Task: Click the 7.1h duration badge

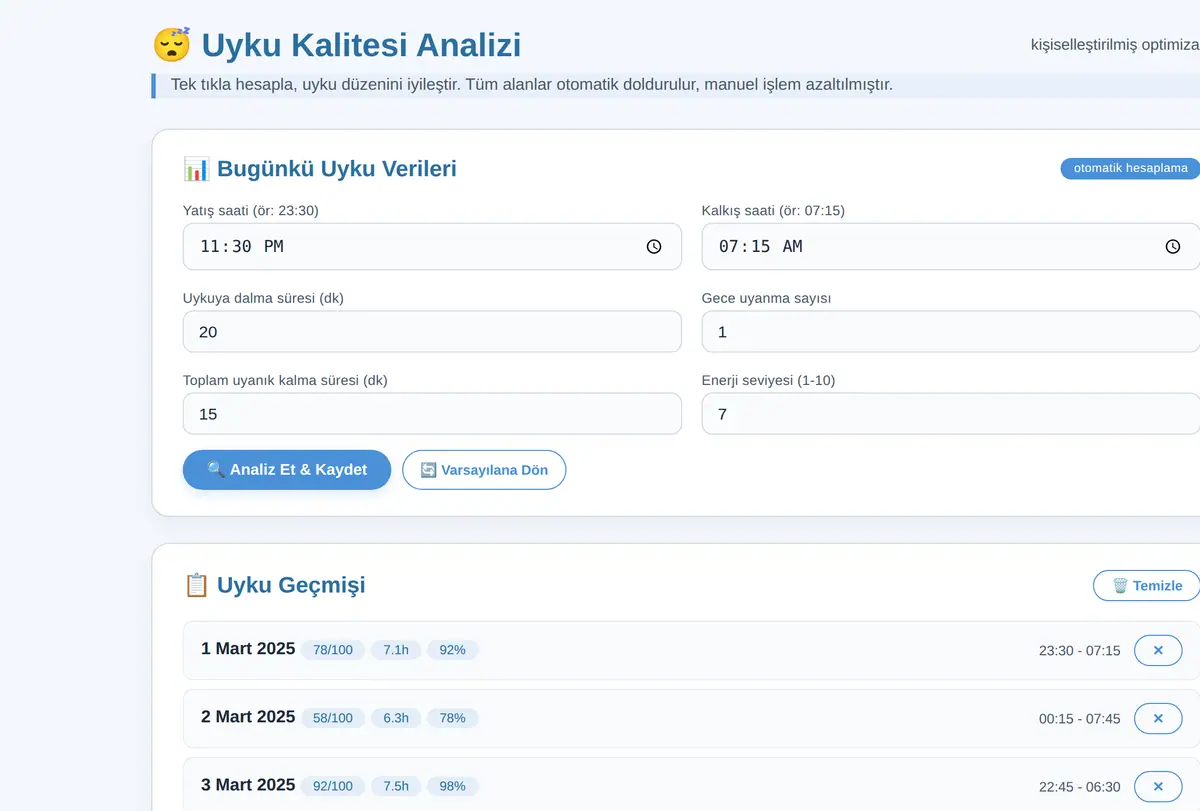Action: [x=396, y=650]
